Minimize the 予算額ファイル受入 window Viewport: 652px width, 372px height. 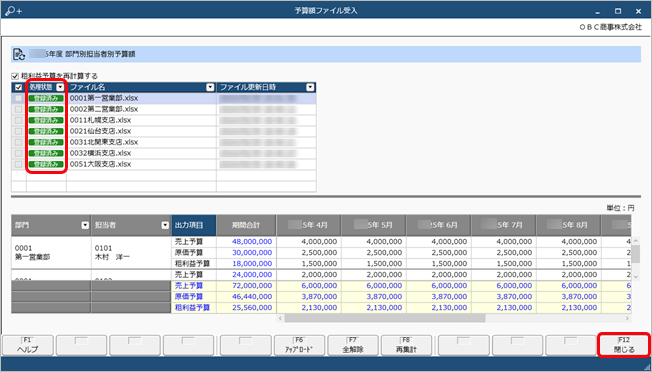(598, 11)
